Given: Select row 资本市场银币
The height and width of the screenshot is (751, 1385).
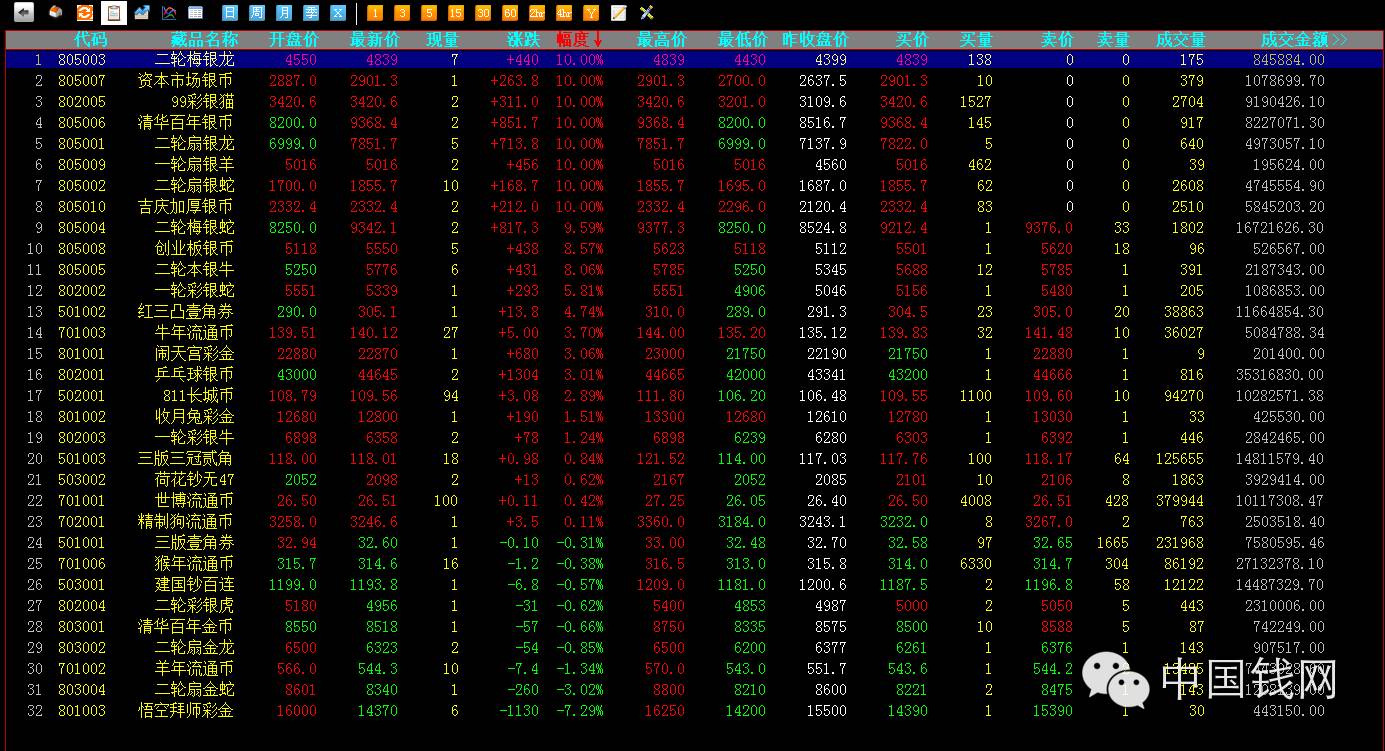Looking at the screenshot, I should 692,80.
